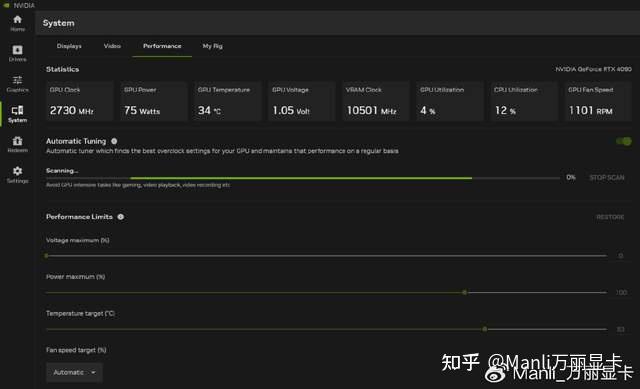Screen dimensions: 640x389
Task: Click the System page title
Action: pyautogui.click(x=58, y=23)
